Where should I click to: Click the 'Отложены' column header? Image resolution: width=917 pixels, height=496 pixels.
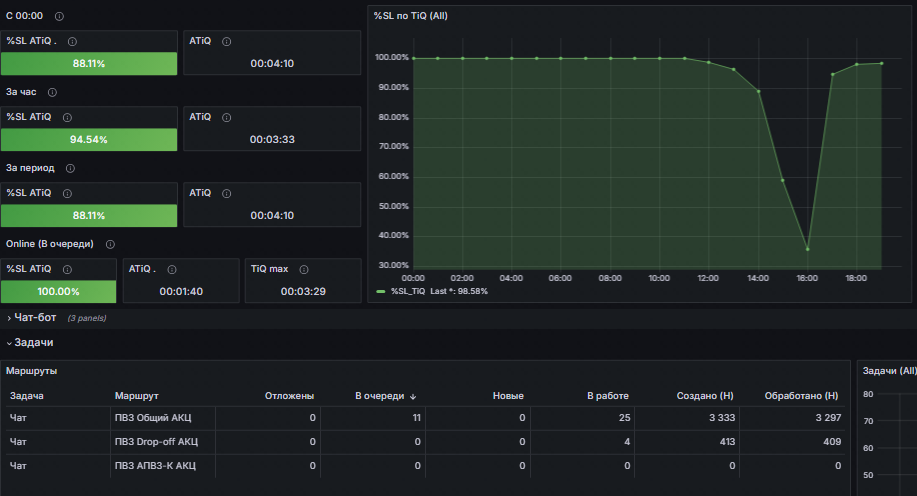click(289, 396)
